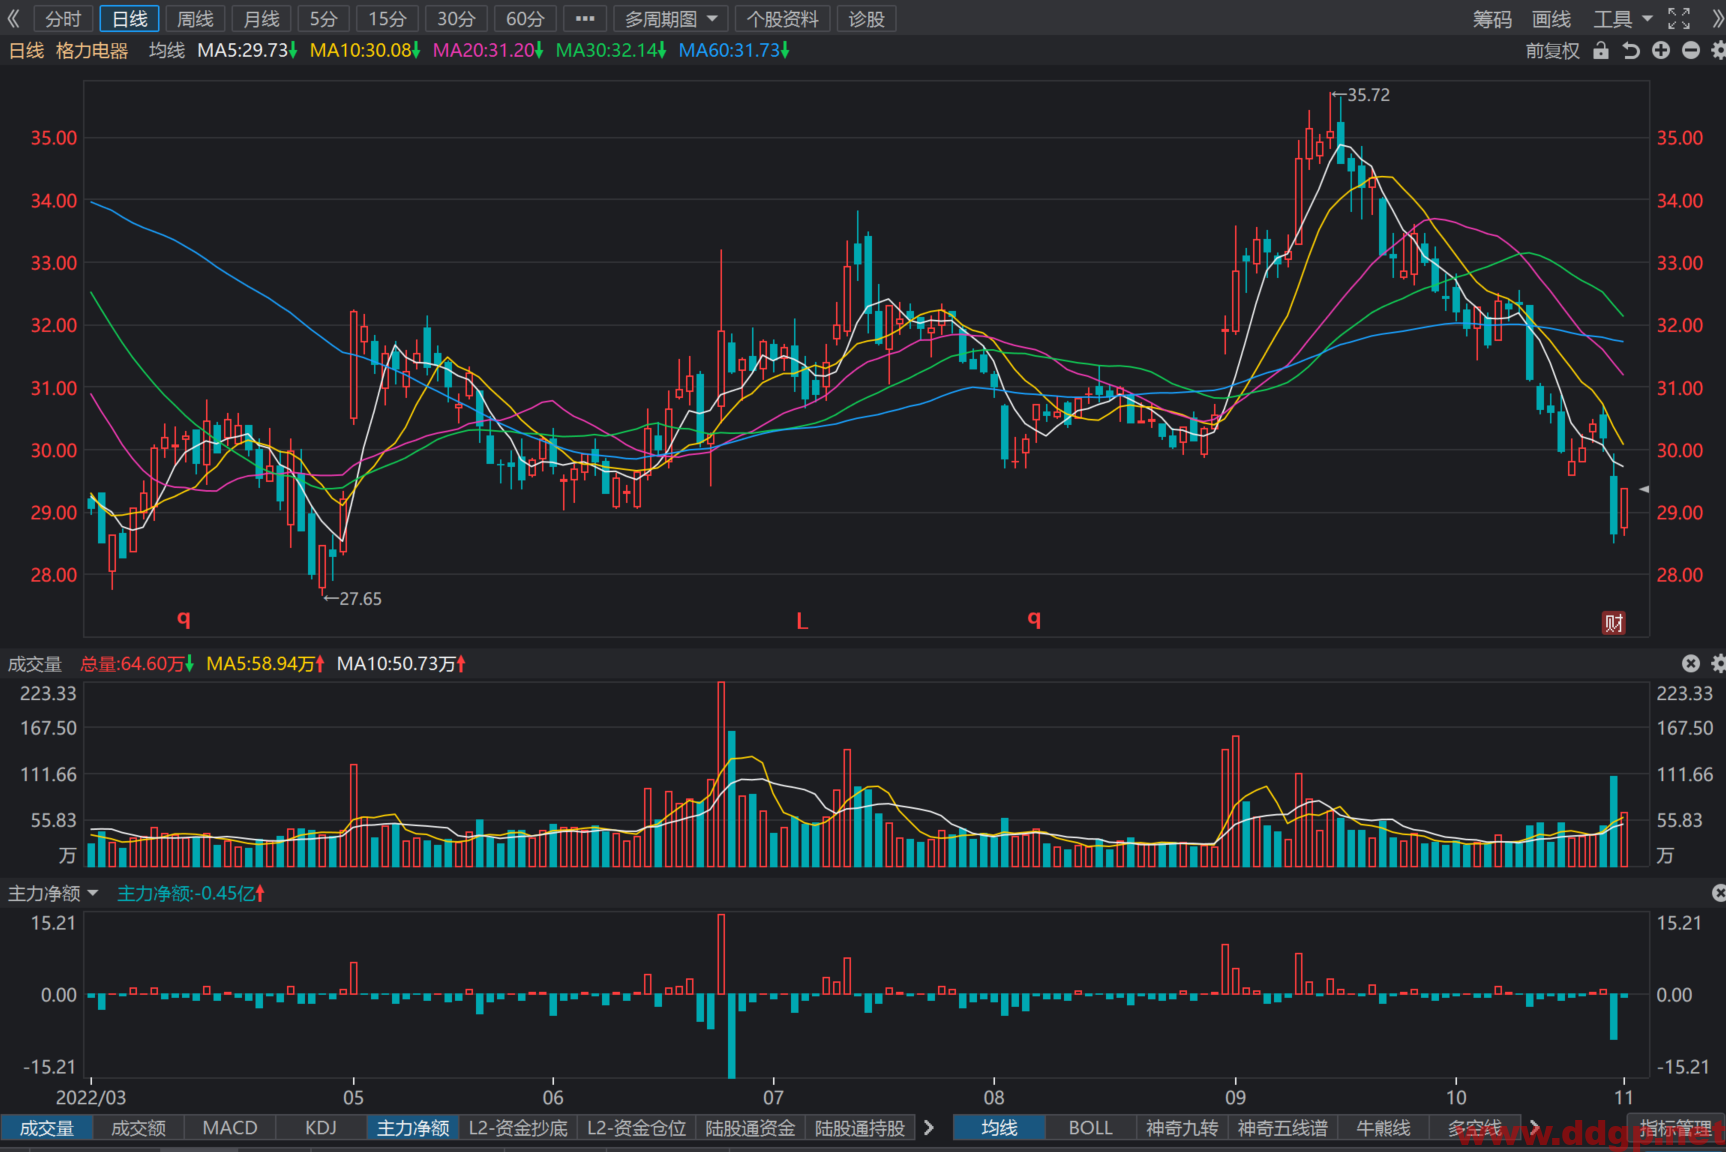Image resolution: width=1726 pixels, height=1152 pixels.
Task: Switch to 月线 monthly period
Action: pyautogui.click(x=261, y=18)
